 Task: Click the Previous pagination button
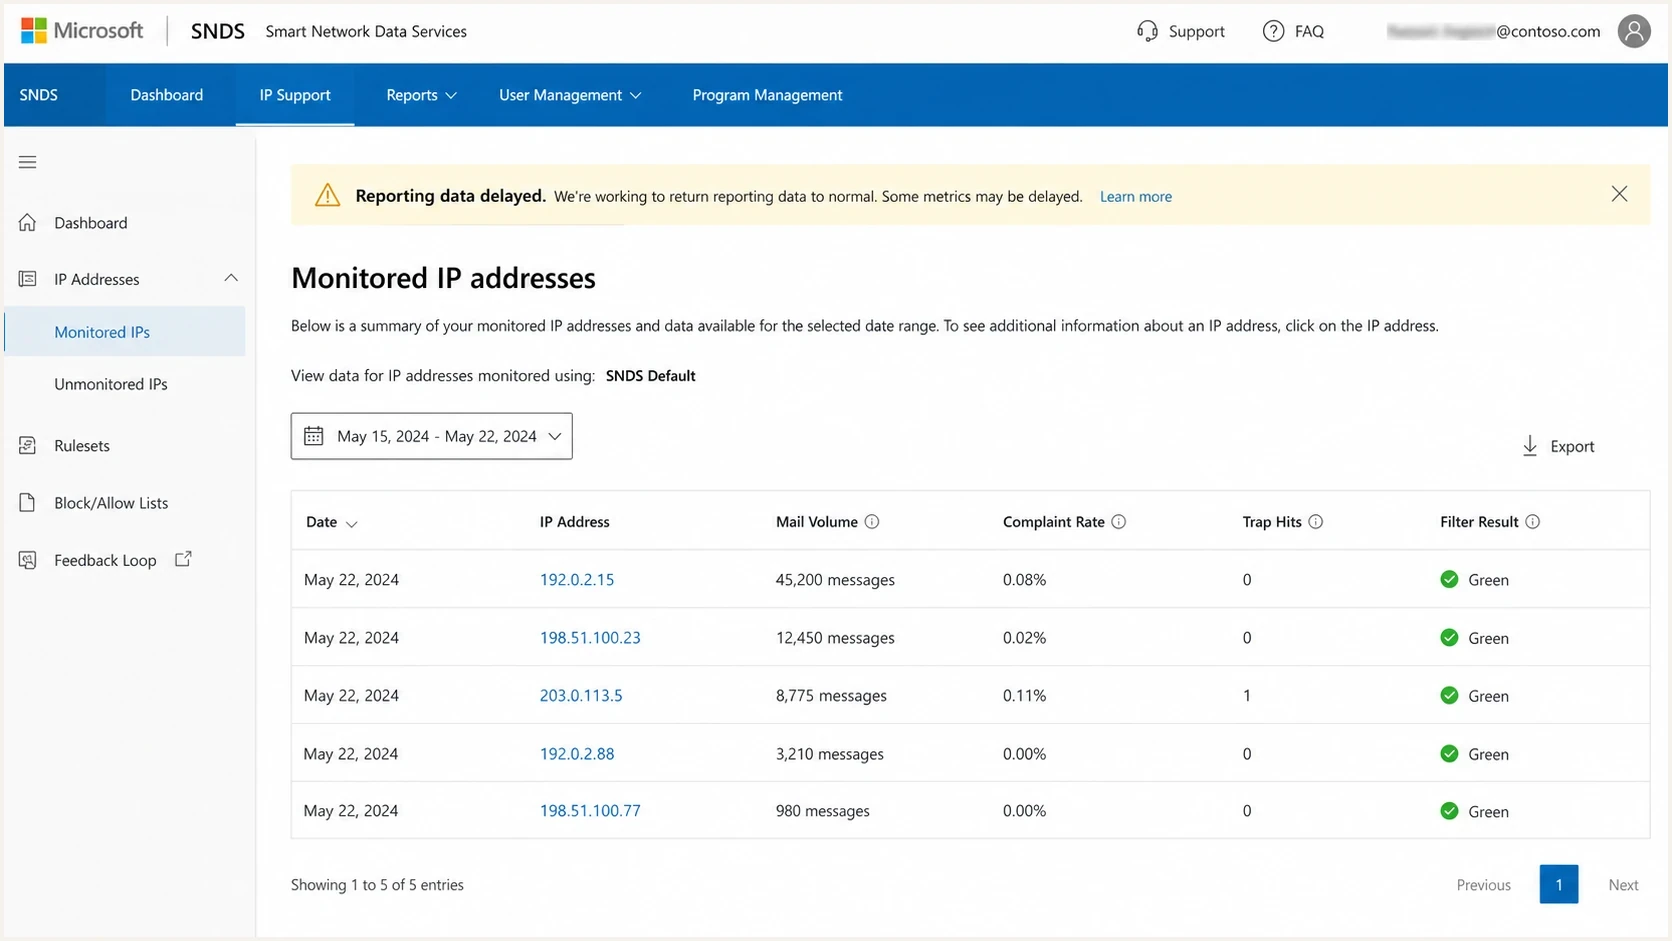(1484, 885)
